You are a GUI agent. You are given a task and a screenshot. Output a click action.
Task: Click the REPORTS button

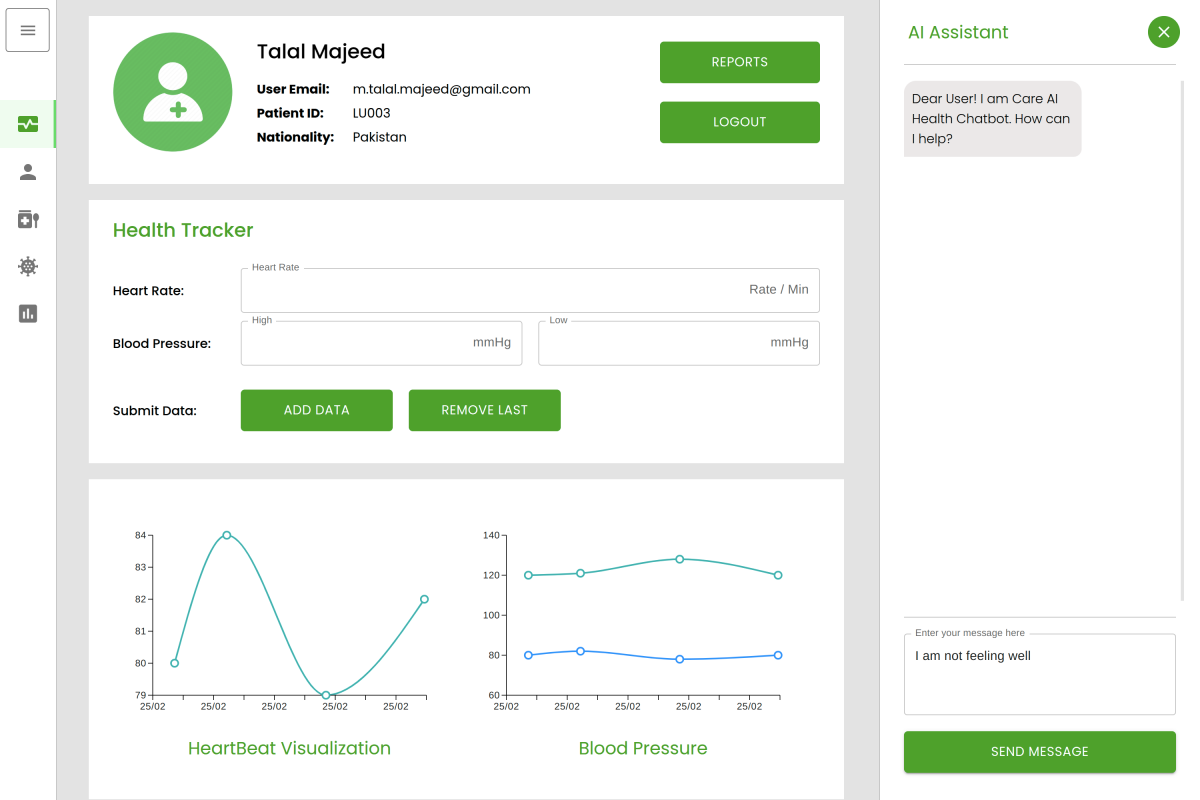click(739, 62)
